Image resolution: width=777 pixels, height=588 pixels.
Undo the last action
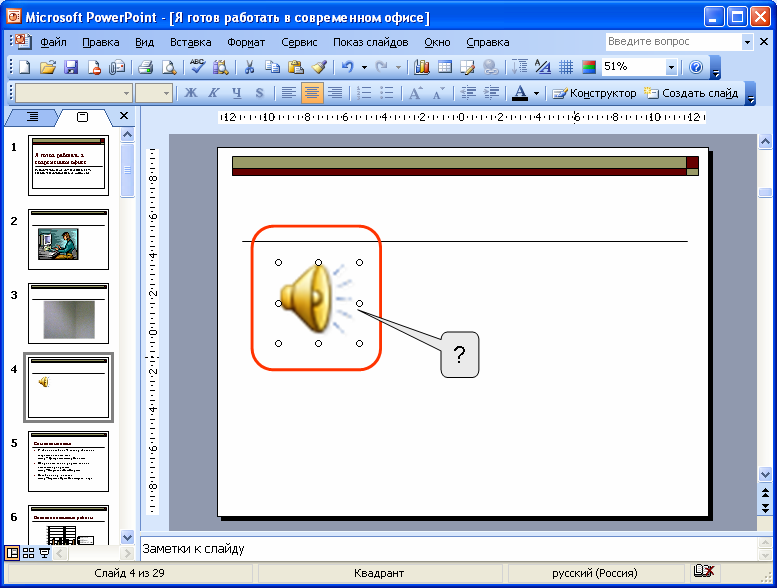(348, 67)
